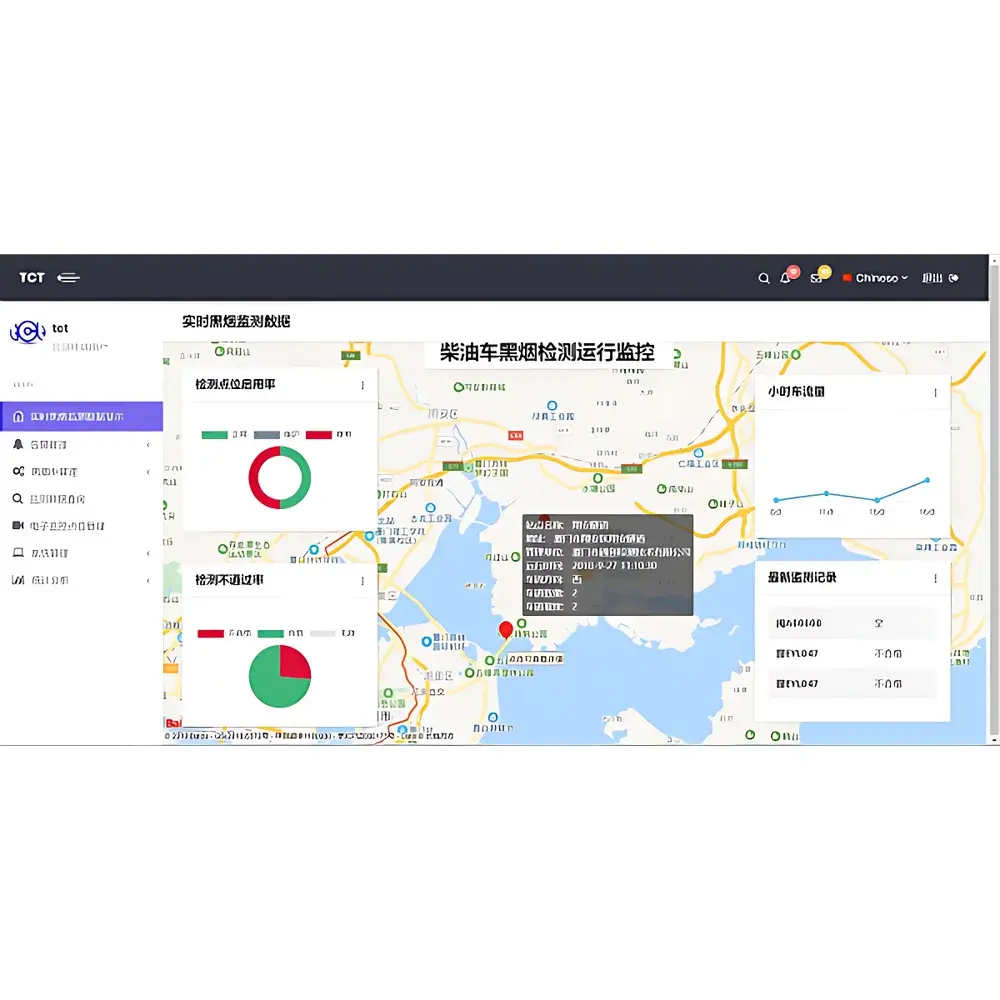The height and width of the screenshot is (1000, 1000).
Task: Click the red slice of the pie chart
Action: click(x=293, y=662)
